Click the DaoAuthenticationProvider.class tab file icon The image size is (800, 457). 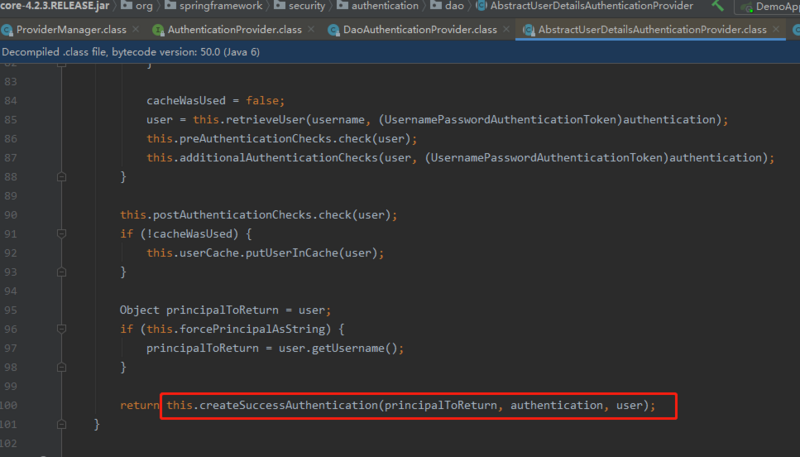pyautogui.click(x=334, y=30)
